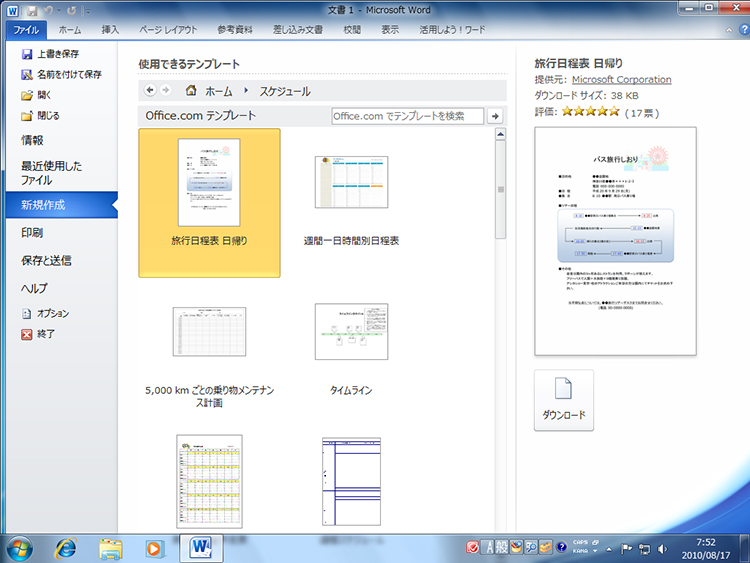Click the Redo icon in quick access toolbar
This screenshot has height=563, width=750.
click(72, 11)
